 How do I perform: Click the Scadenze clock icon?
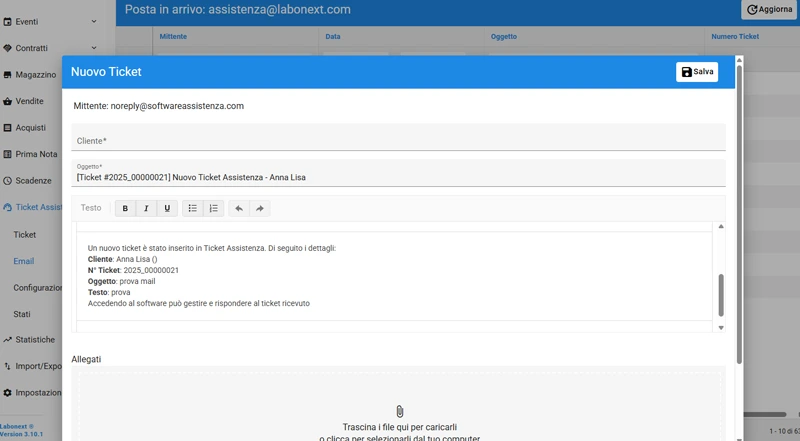pos(7,181)
